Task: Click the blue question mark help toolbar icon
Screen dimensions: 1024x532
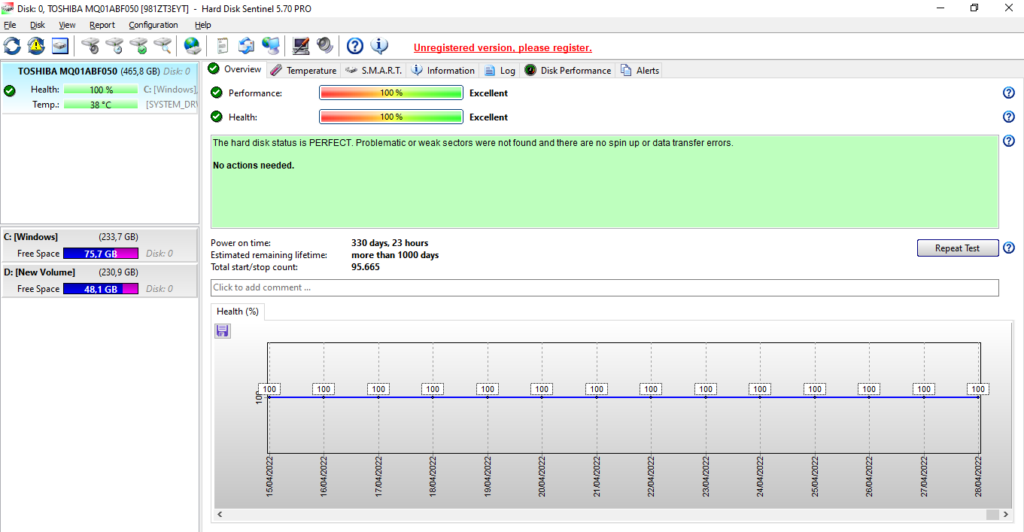Action: (355, 46)
